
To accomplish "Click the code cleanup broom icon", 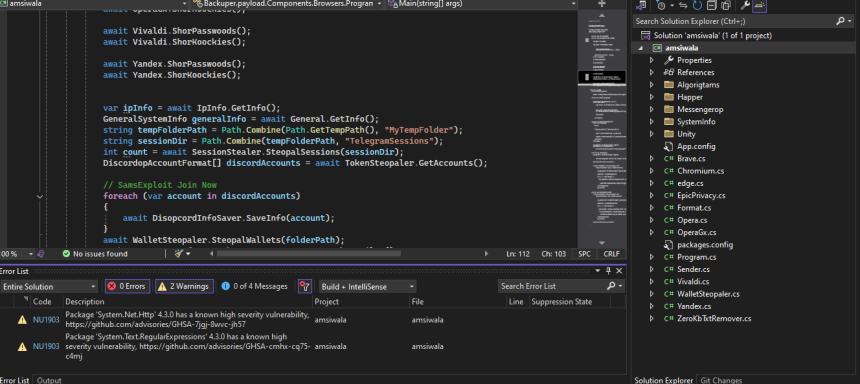I will pyautogui.click(x=179, y=254).
